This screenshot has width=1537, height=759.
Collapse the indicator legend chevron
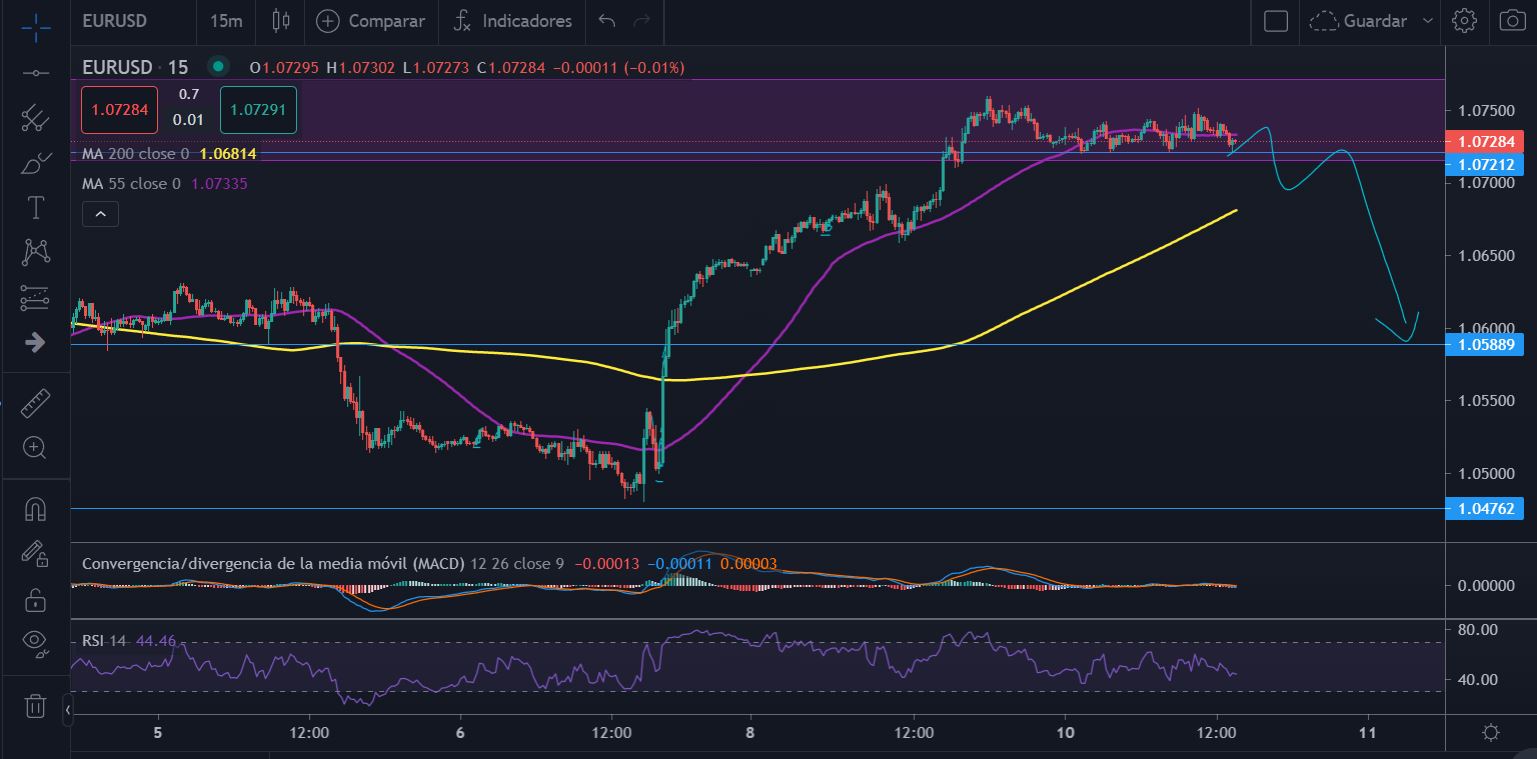point(102,213)
